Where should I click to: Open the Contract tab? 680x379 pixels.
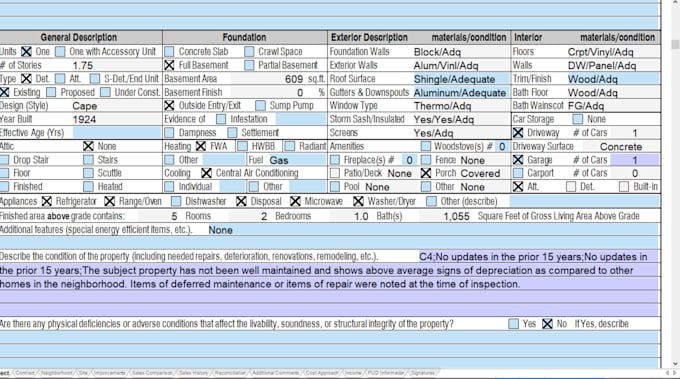click(25, 373)
